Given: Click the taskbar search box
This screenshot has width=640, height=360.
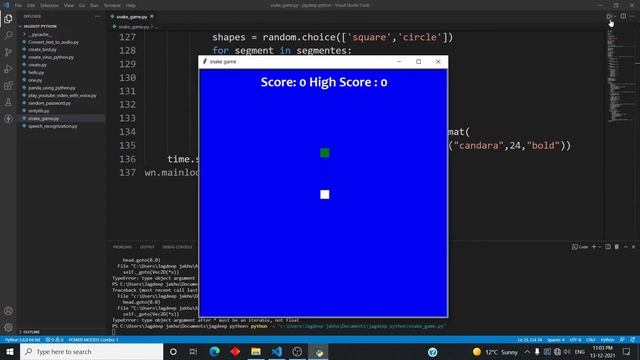Looking at the screenshot, I should 91,351.
